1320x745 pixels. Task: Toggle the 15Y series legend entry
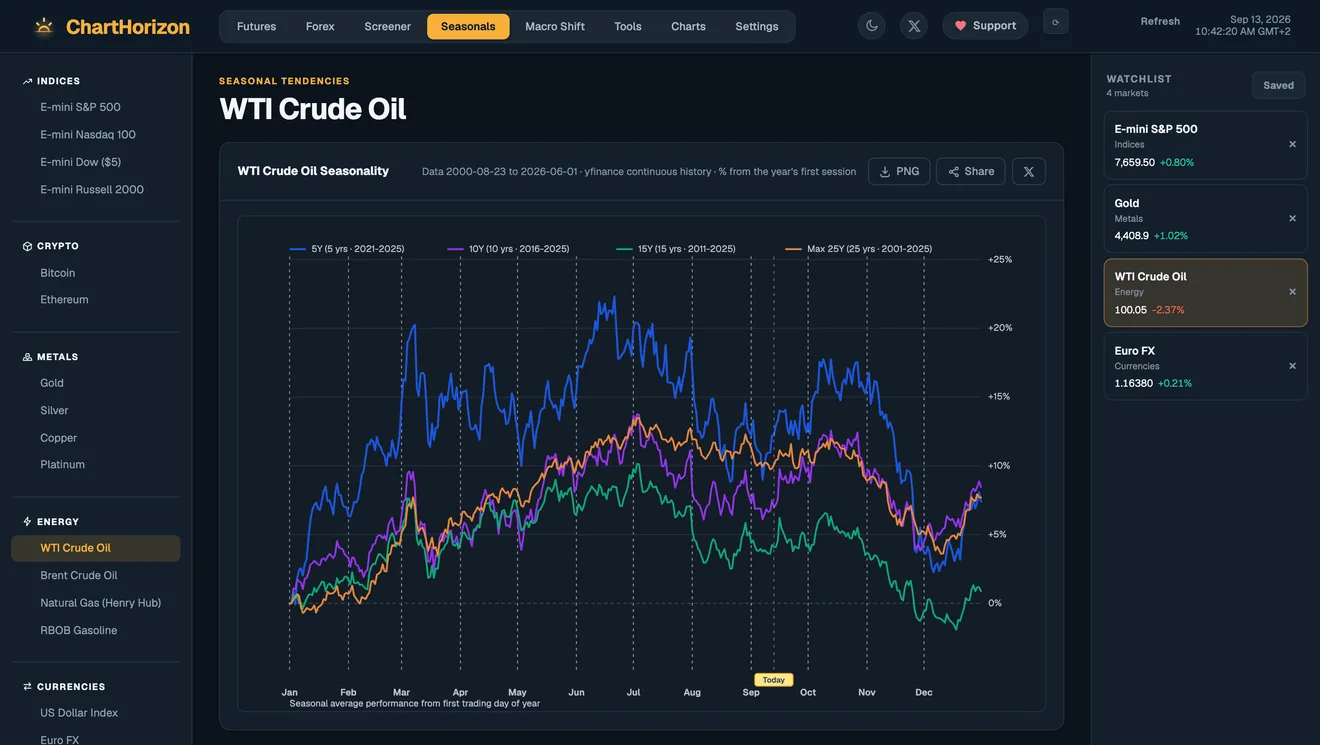pos(676,249)
